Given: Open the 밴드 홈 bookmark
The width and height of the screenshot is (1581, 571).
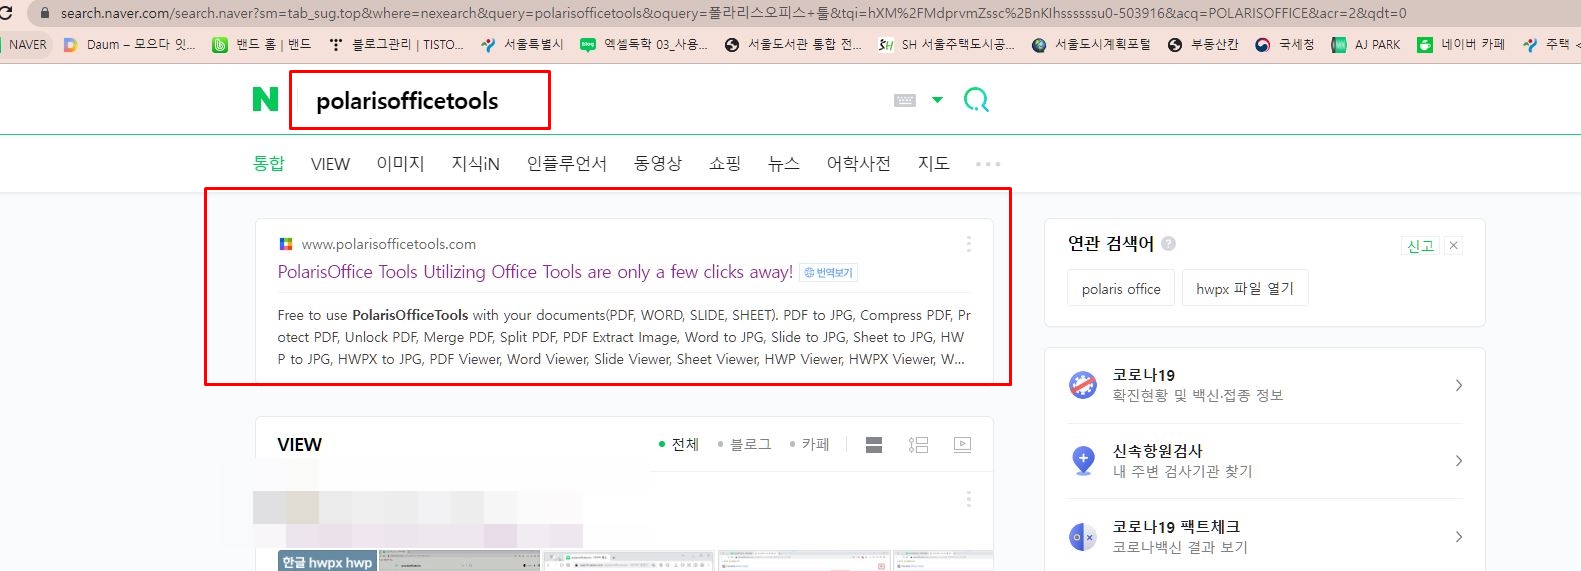Looking at the screenshot, I should [262, 45].
